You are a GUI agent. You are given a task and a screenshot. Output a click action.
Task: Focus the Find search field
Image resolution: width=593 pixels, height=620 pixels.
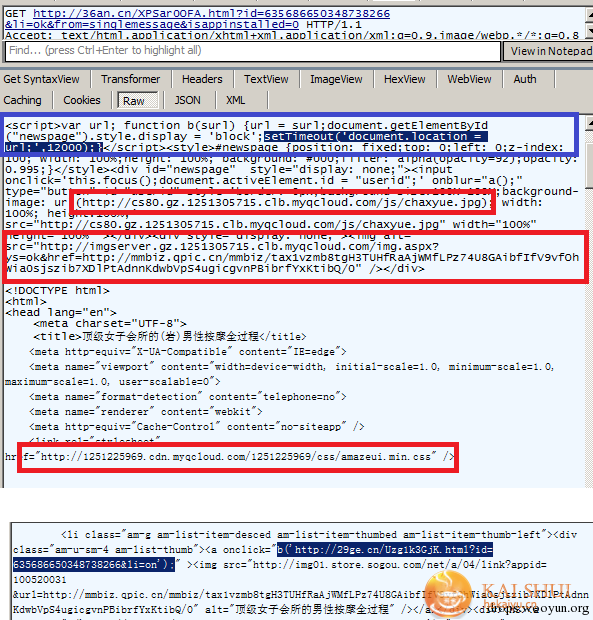pyautogui.click(x=253, y=51)
